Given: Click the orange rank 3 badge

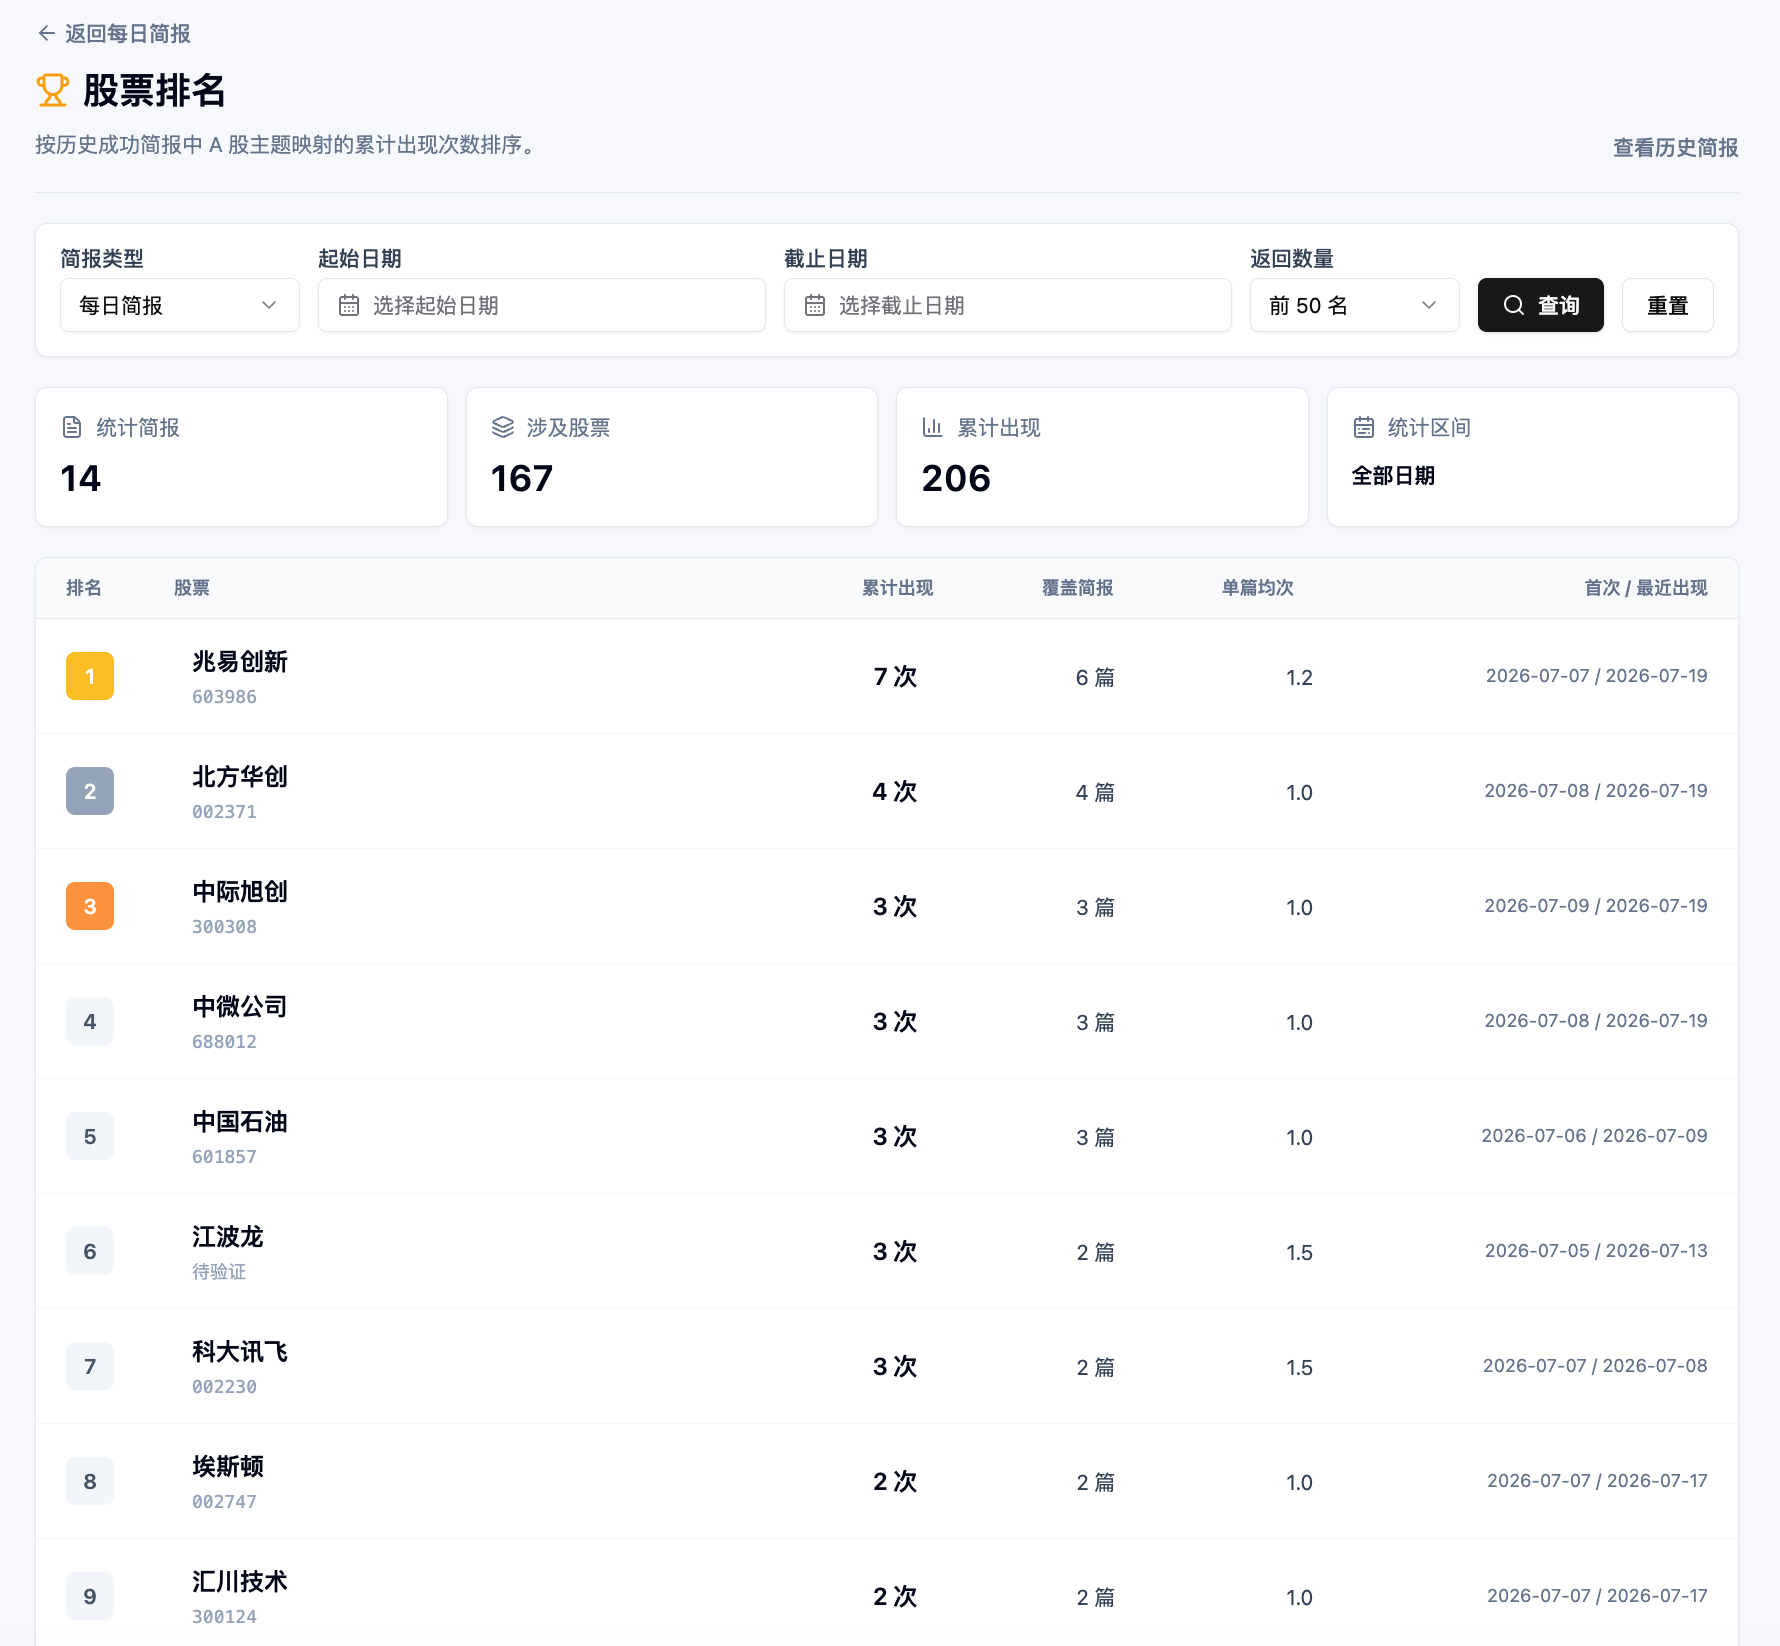Looking at the screenshot, I should (90, 906).
